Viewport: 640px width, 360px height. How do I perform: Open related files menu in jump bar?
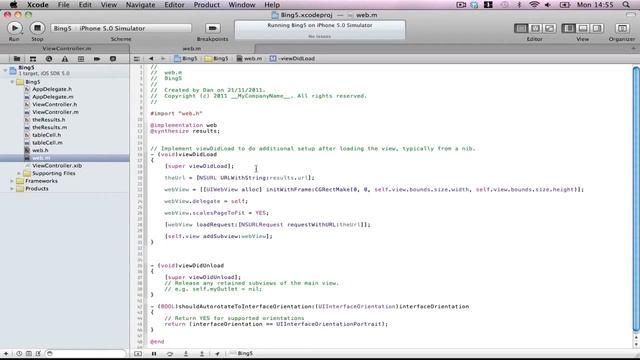pyautogui.click(x=137, y=59)
